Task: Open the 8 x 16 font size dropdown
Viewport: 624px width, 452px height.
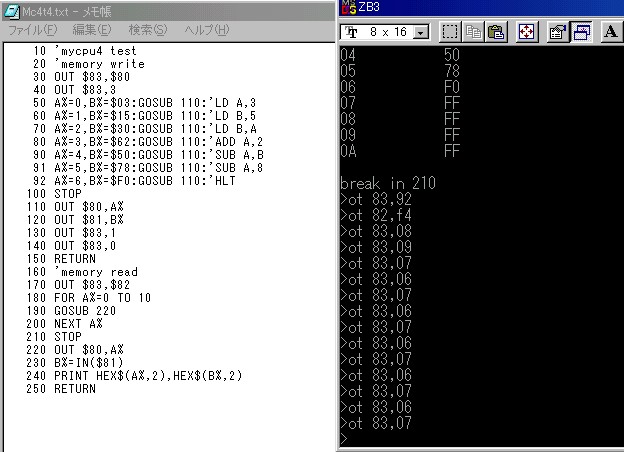Action: click(x=421, y=32)
